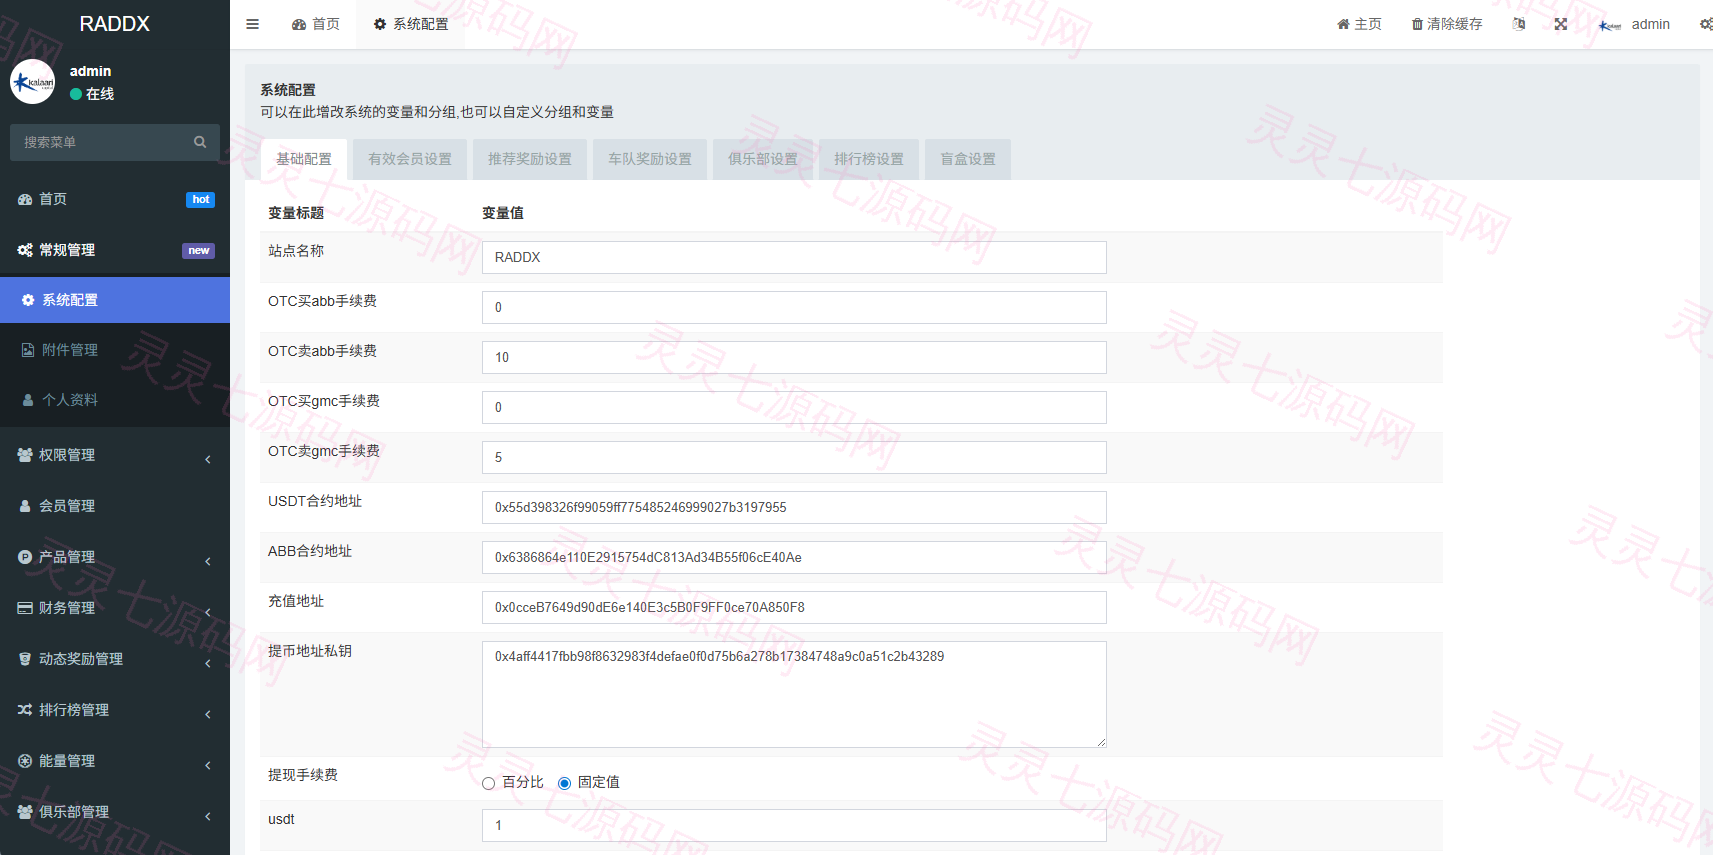Click the 常规管理 cogs menu item
Screen dimensions: 1713x855
click(115, 250)
